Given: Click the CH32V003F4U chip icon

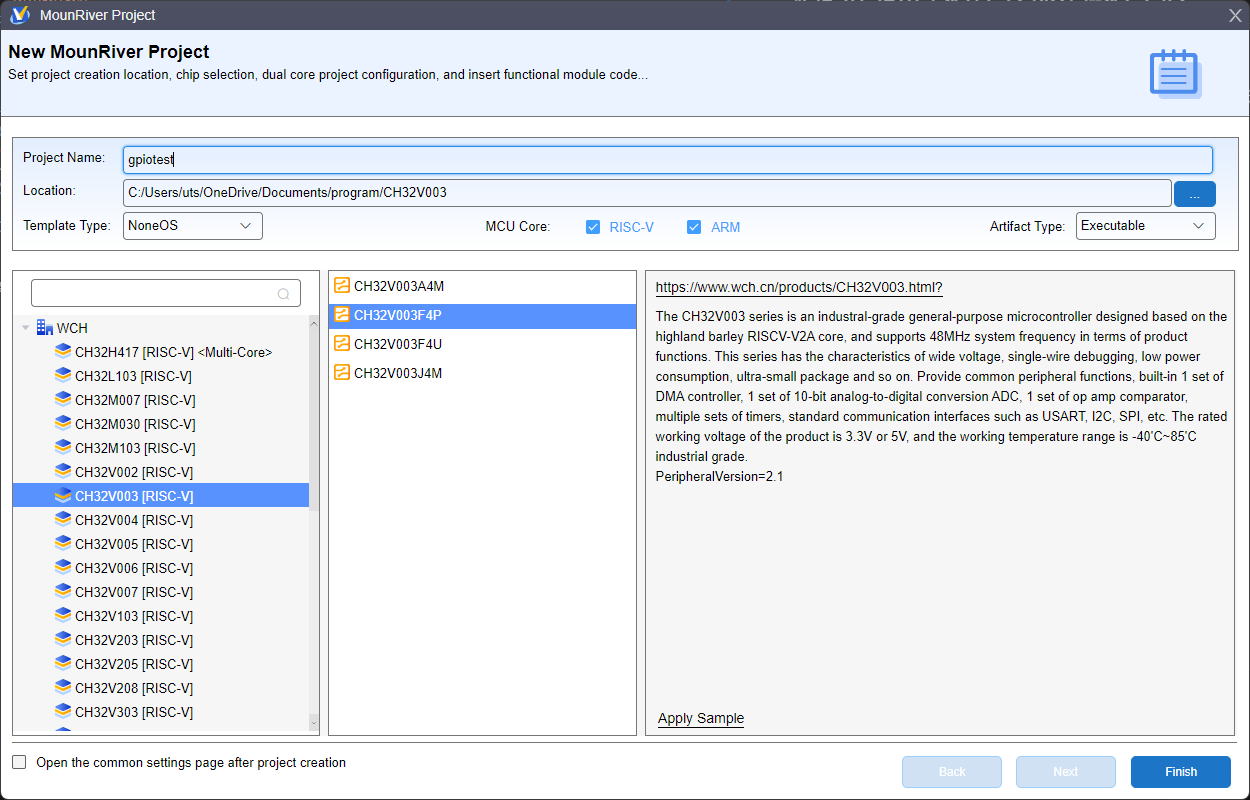Looking at the screenshot, I should coord(342,344).
